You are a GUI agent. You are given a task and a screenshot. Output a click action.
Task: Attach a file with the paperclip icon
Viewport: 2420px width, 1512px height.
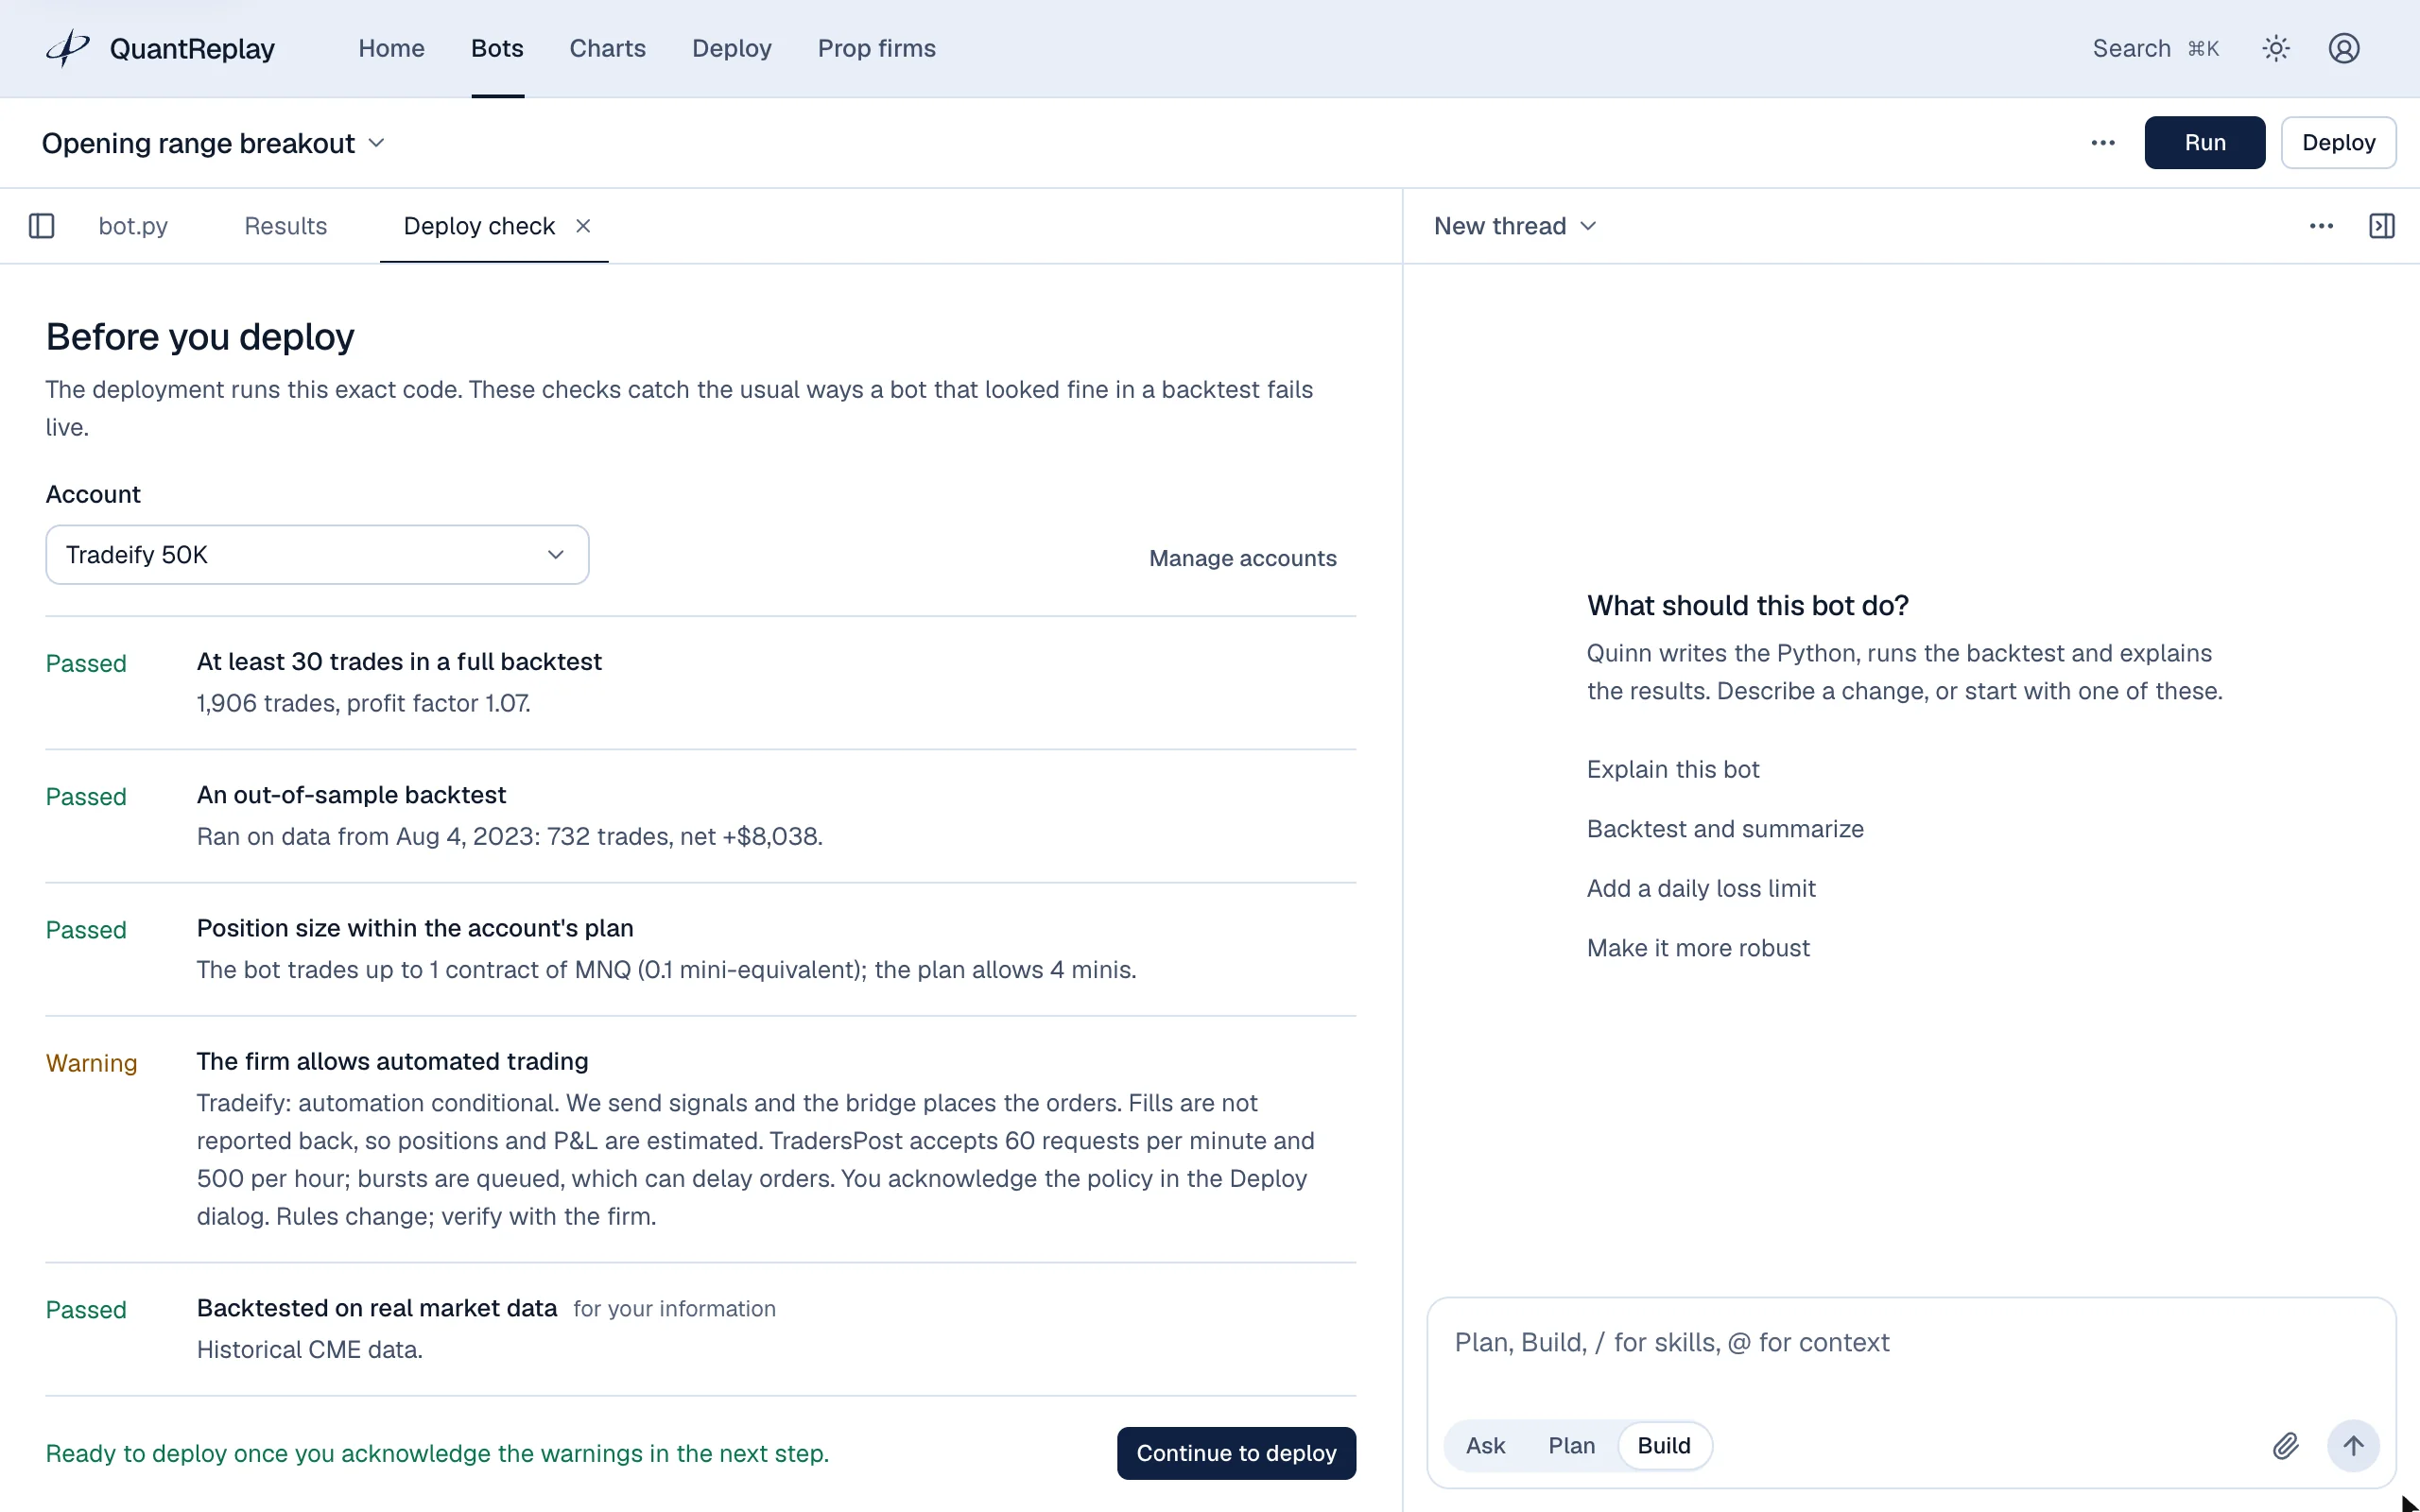point(2286,1446)
